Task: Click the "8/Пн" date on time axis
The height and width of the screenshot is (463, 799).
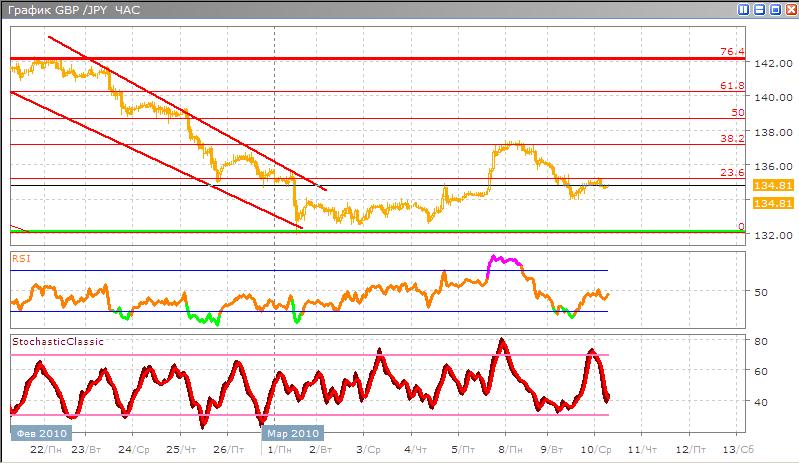Action: [510, 452]
